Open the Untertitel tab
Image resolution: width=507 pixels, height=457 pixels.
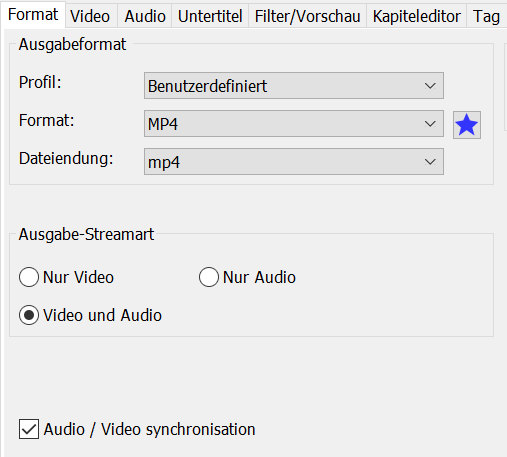click(x=210, y=16)
